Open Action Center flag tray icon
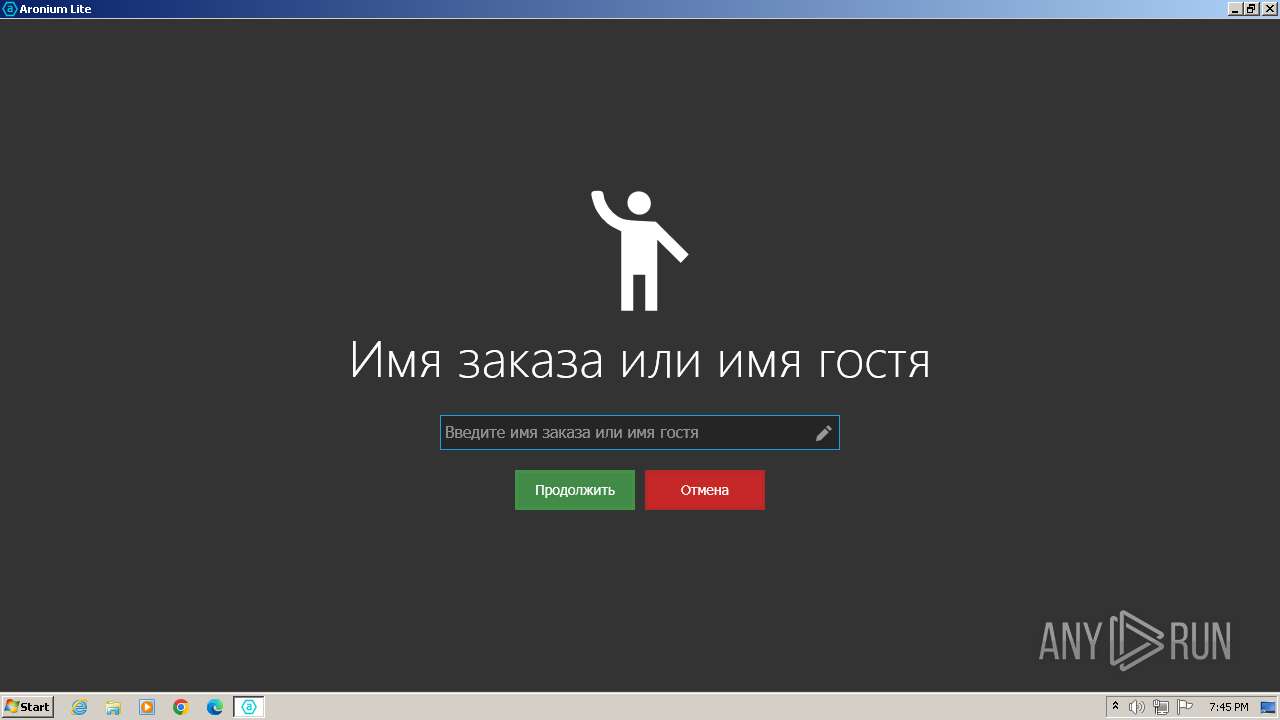This screenshot has width=1280, height=720. click(1185, 707)
